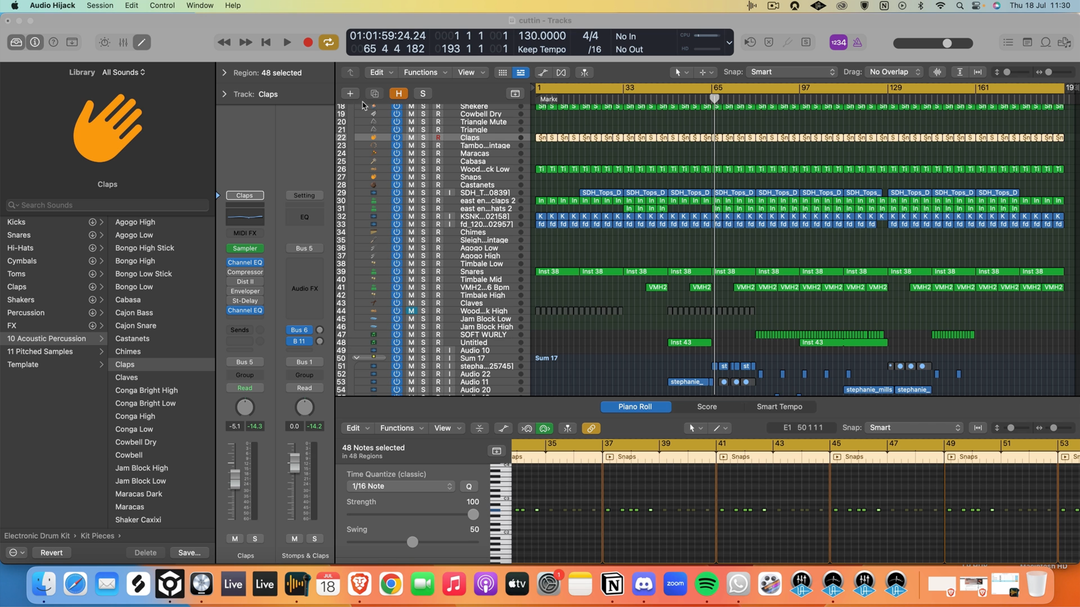Add a new track with plus button
This screenshot has width=1080, height=607.
(350, 93)
